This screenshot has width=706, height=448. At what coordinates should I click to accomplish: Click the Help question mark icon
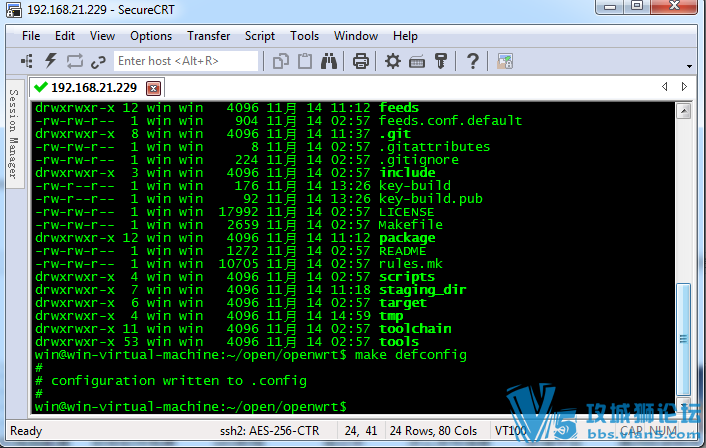pos(472,61)
